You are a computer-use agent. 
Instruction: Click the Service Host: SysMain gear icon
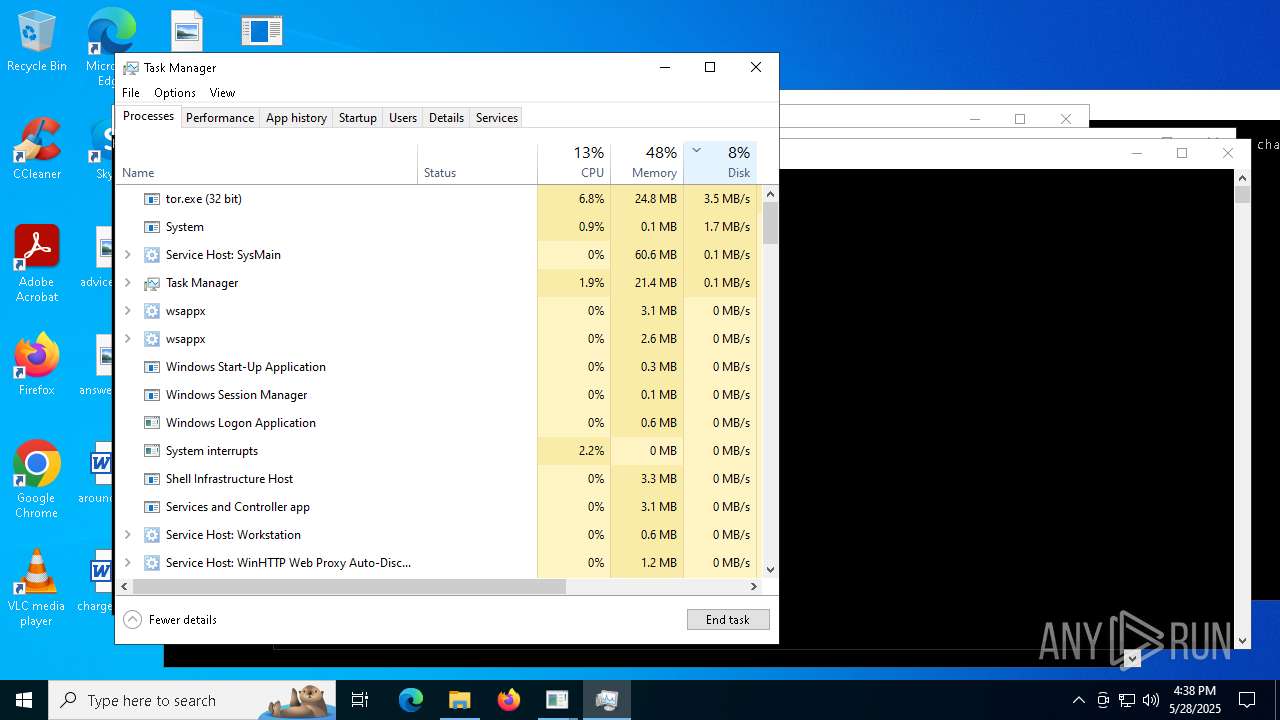click(x=152, y=255)
